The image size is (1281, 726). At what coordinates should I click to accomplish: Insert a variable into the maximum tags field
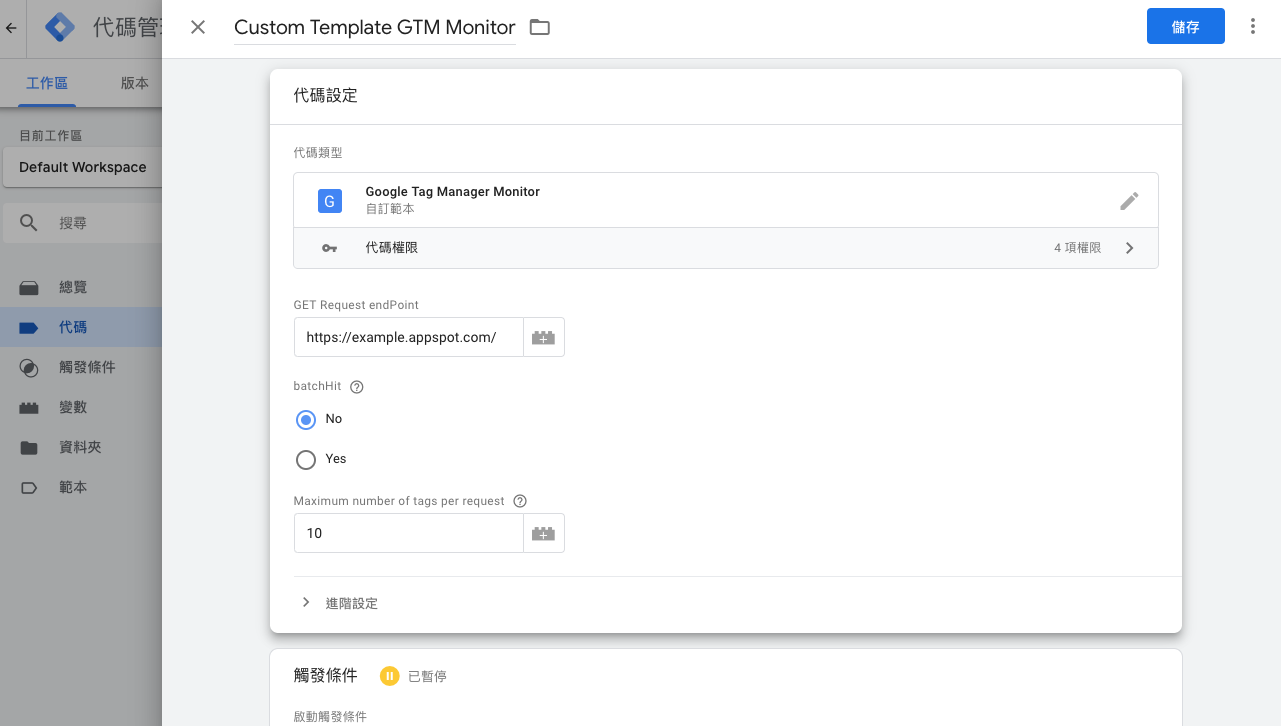[x=544, y=533]
